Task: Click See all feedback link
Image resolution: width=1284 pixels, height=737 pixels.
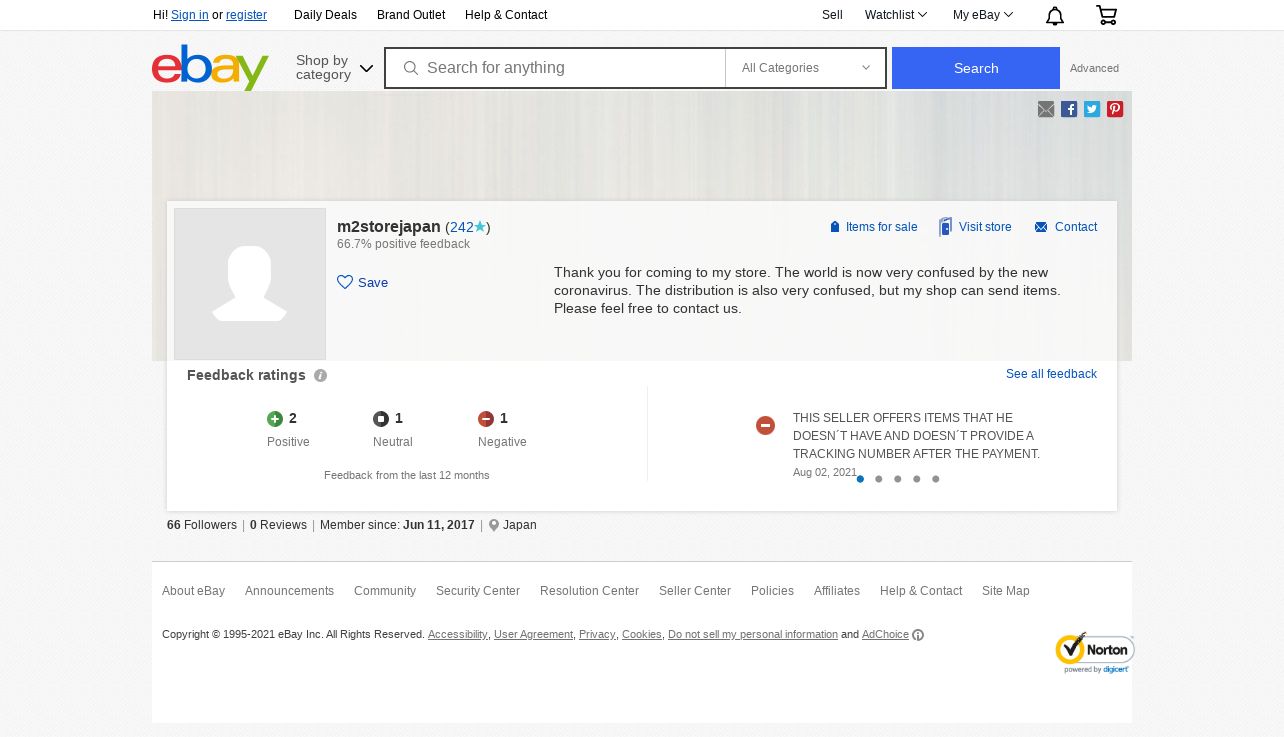Action: tap(1051, 374)
